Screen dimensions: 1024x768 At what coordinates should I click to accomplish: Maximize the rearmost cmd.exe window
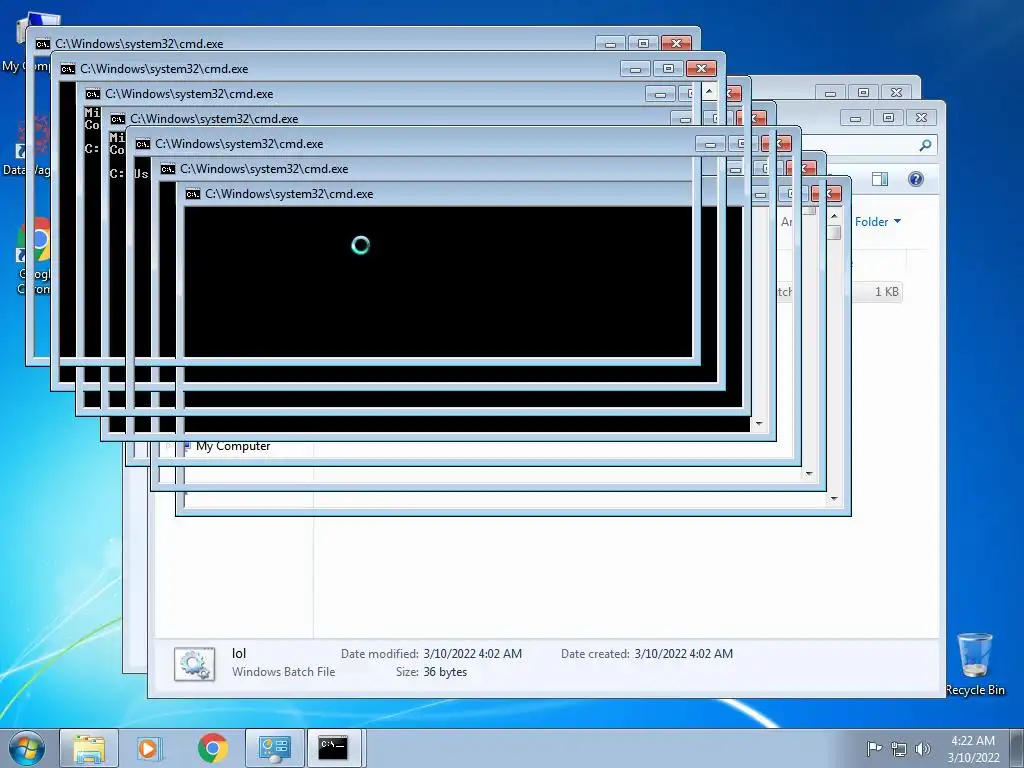tap(643, 43)
